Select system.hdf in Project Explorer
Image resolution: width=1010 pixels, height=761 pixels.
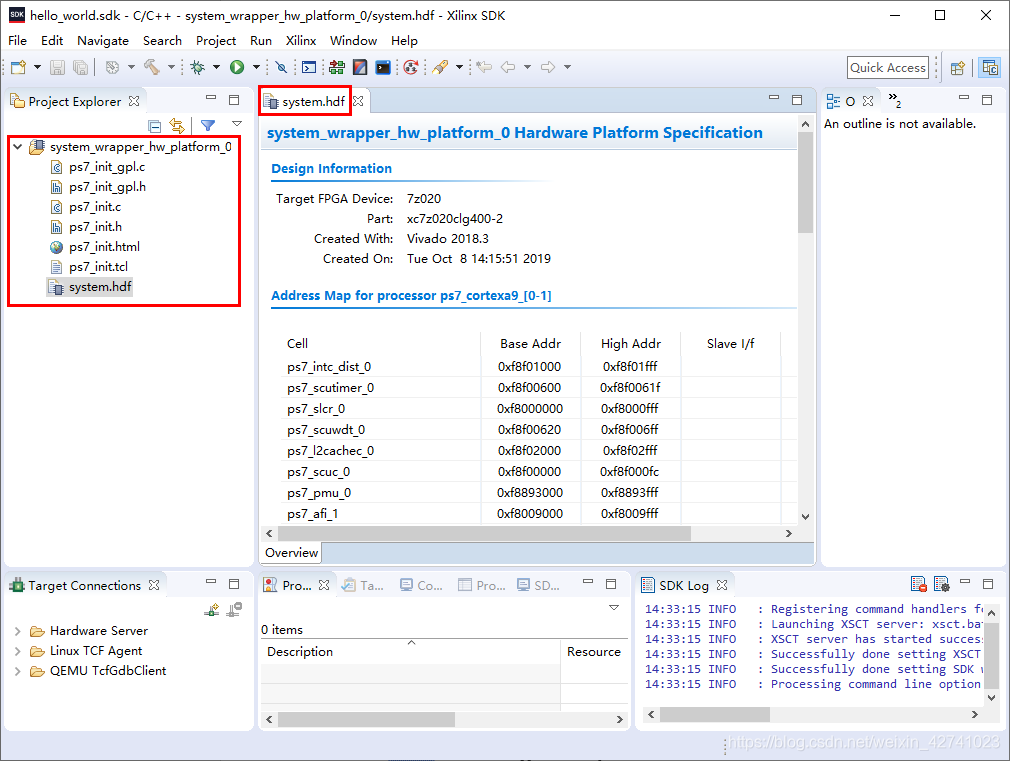[x=100, y=287]
